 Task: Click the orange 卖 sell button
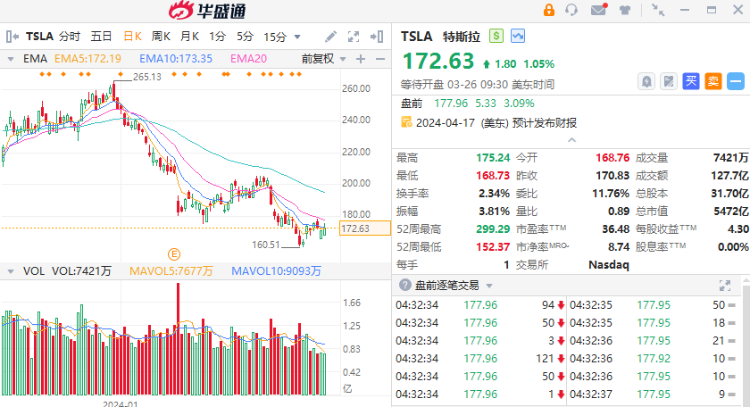(713, 81)
